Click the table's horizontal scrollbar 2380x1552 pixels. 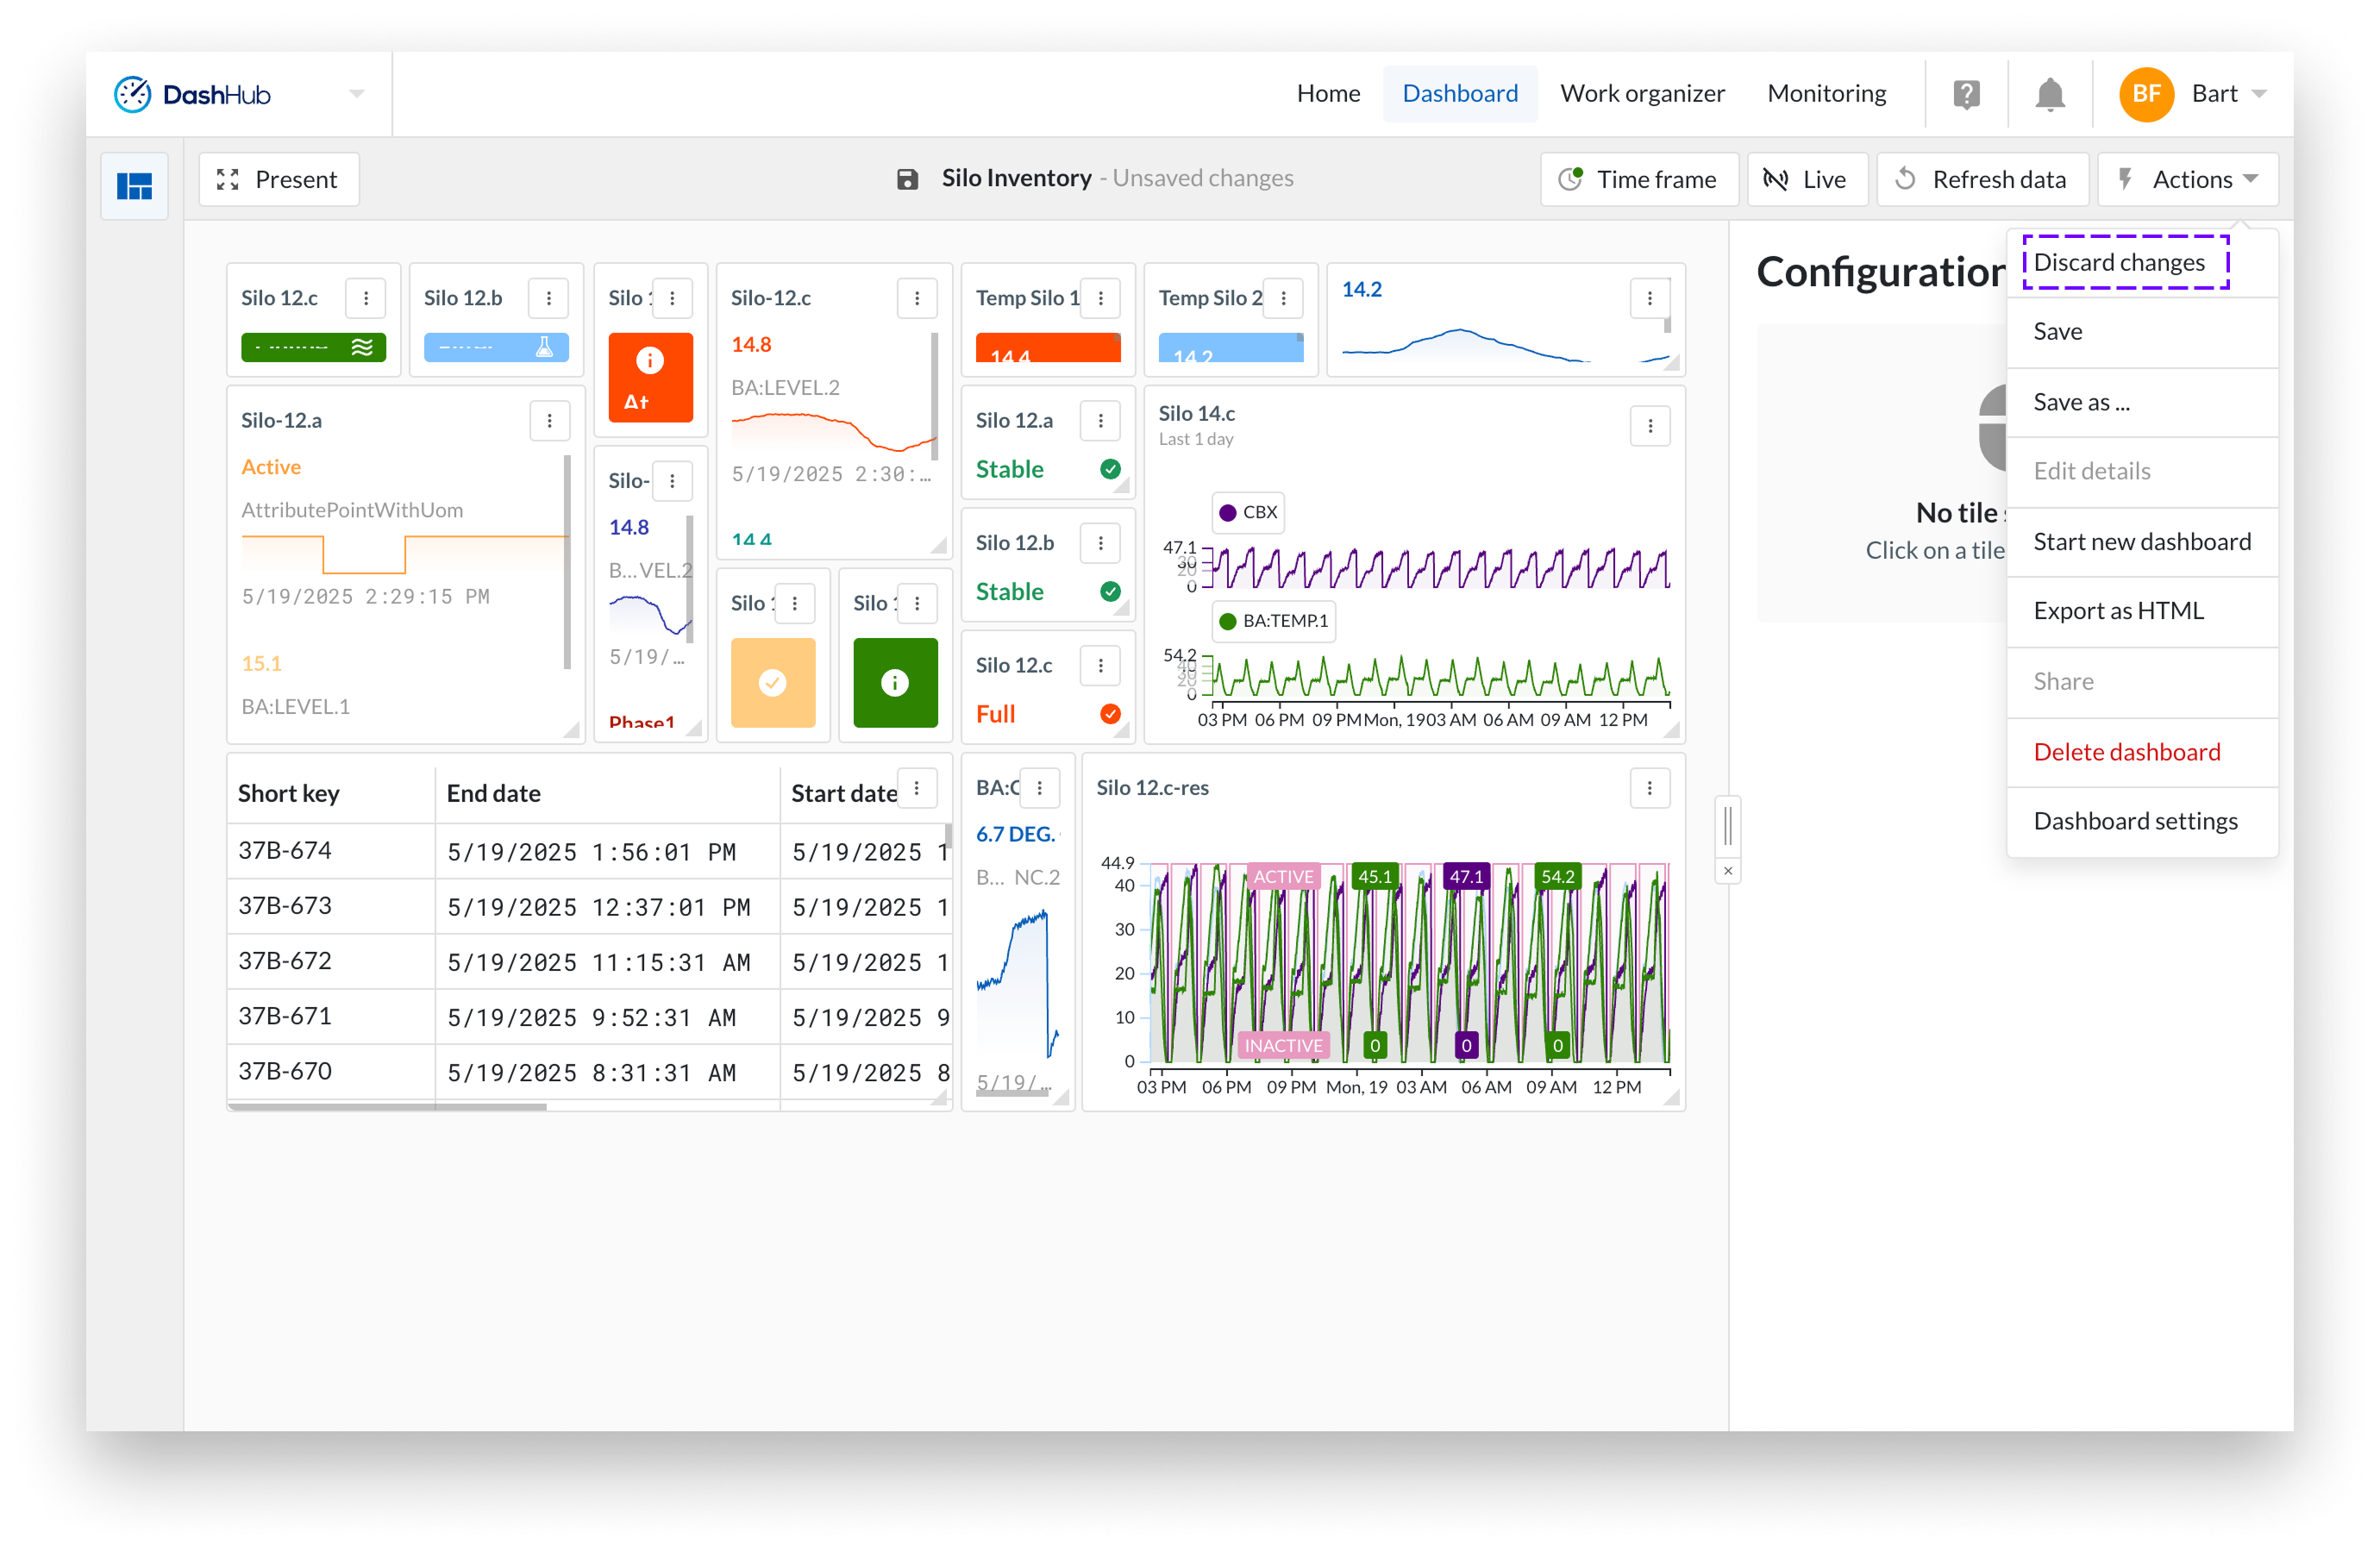(387, 1107)
